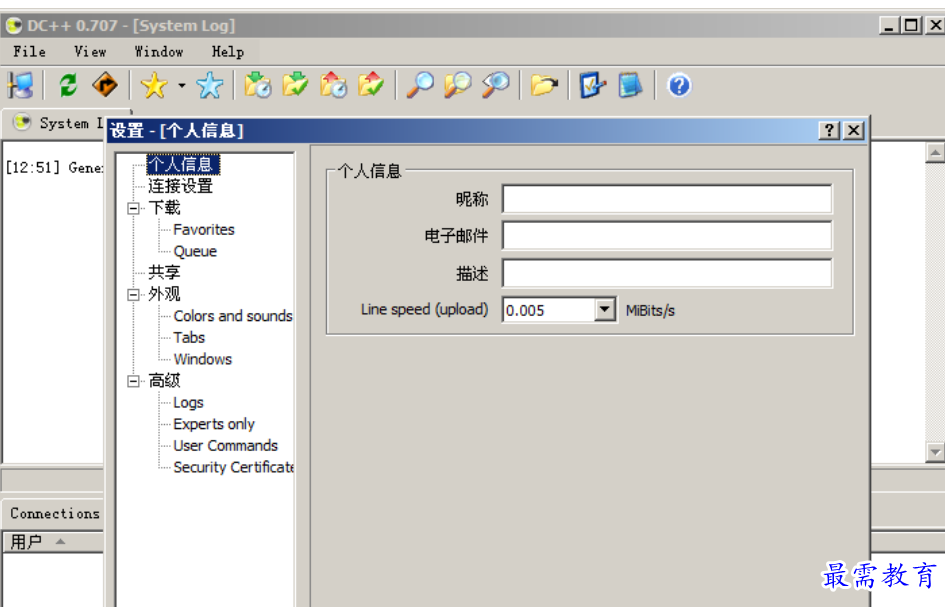Click the Reconnect toolbar icon
Viewport: 945px width, 607px height.
pyautogui.click(x=66, y=85)
